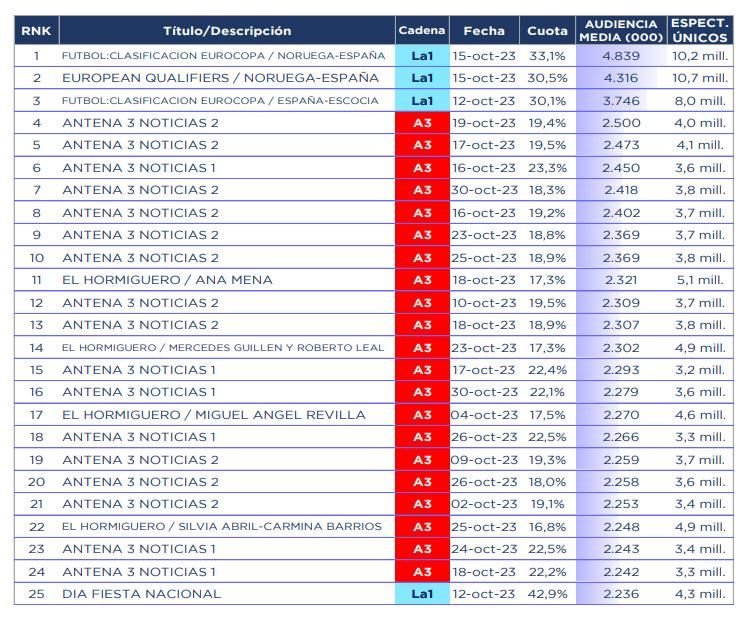
Task: Select El Hormiguero / Mercedes Guillen y Roberto Leal
Action: [221, 348]
